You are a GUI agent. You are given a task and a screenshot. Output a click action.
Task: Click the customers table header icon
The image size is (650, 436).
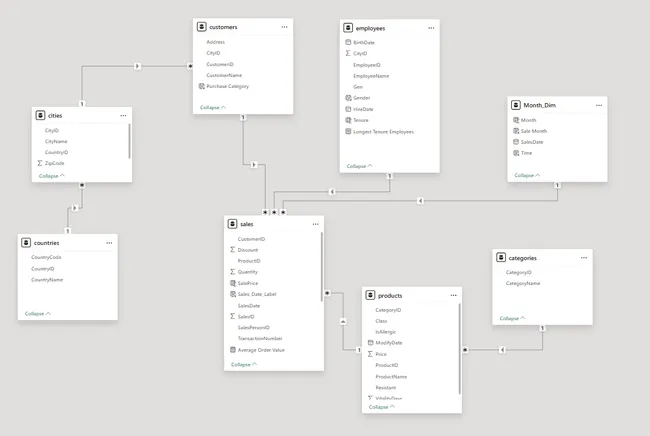pos(201,27)
